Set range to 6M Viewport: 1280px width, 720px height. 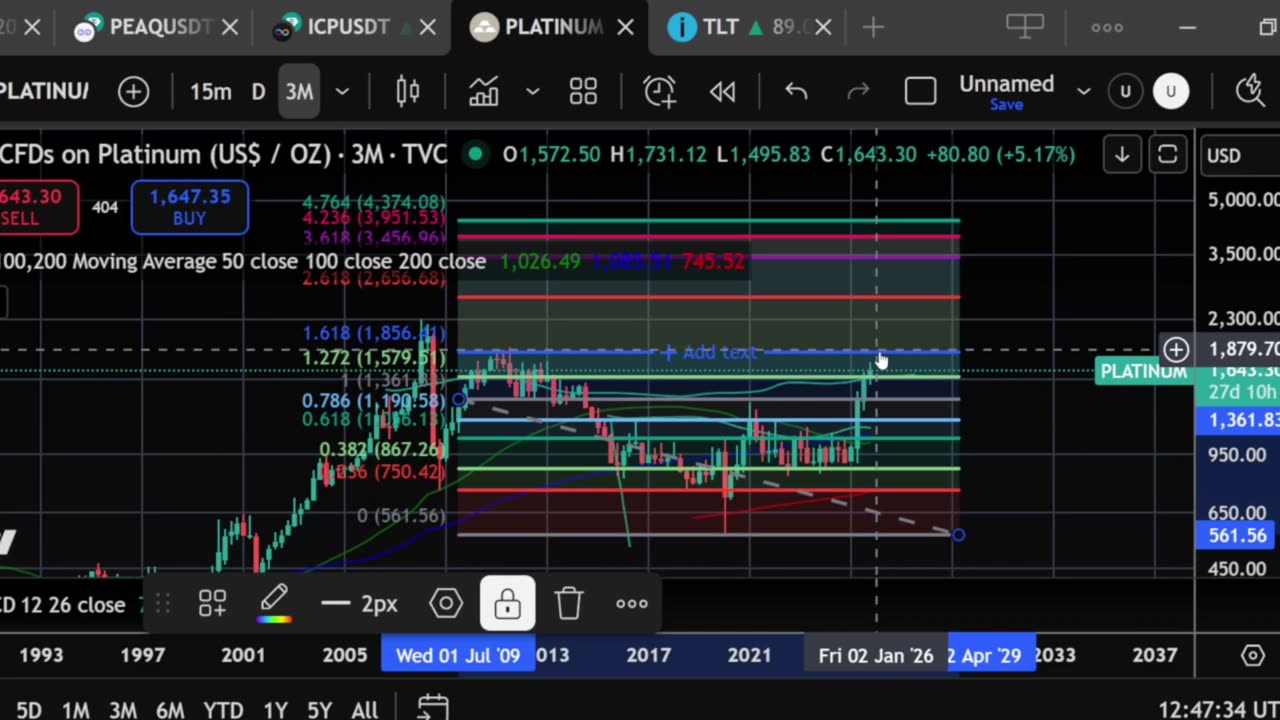point(170,710)
